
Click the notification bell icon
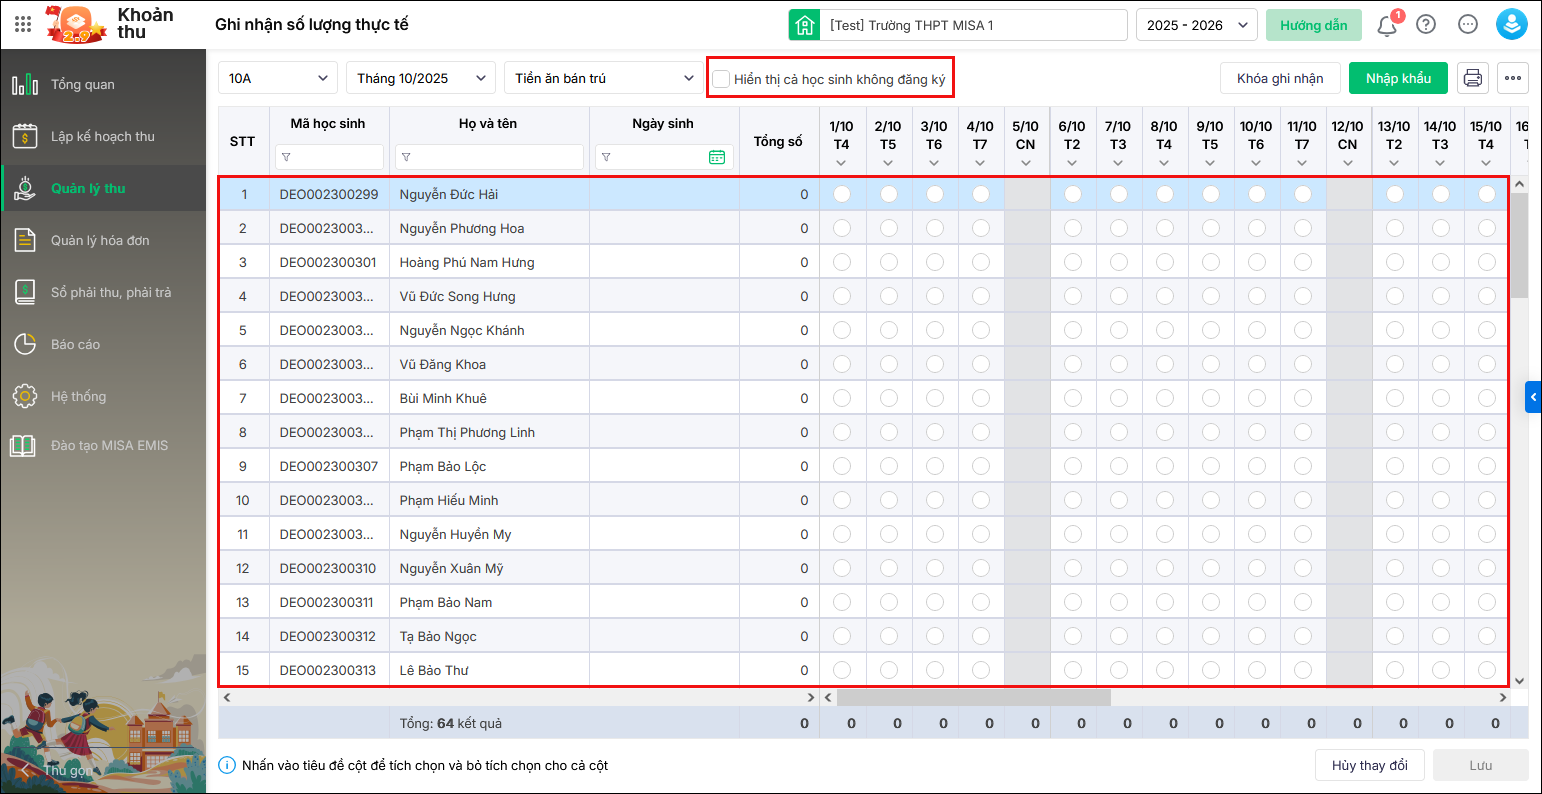click(x=1387, y=25)
